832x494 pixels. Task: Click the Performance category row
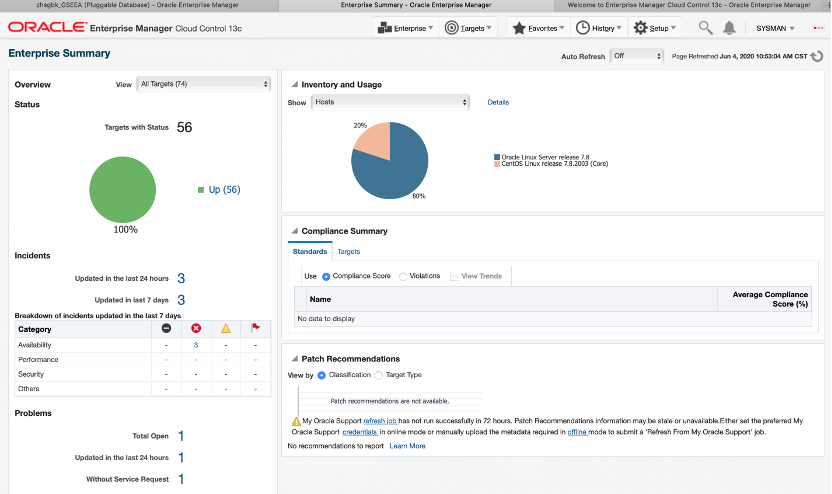pyautogui.click(x=142, y=360)
